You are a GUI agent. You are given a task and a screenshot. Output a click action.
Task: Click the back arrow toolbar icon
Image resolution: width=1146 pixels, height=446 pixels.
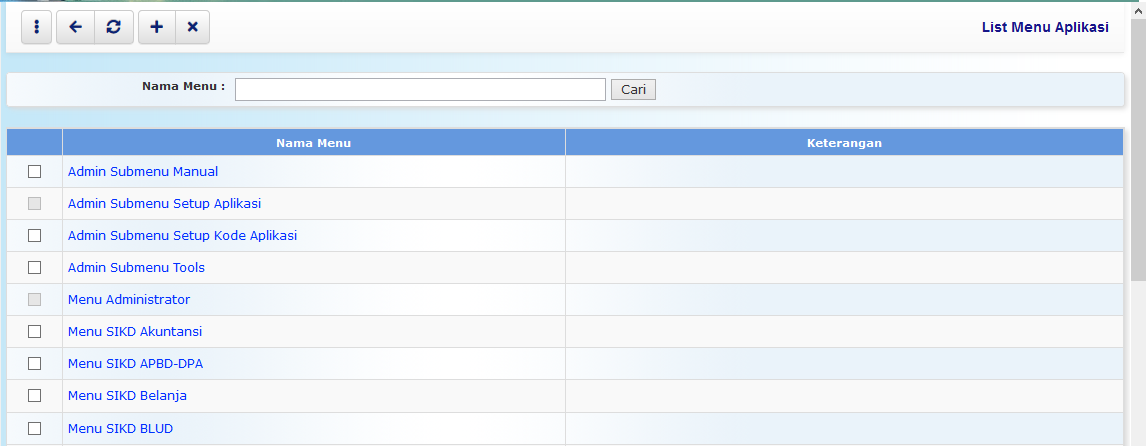click(x=75, y=28)
